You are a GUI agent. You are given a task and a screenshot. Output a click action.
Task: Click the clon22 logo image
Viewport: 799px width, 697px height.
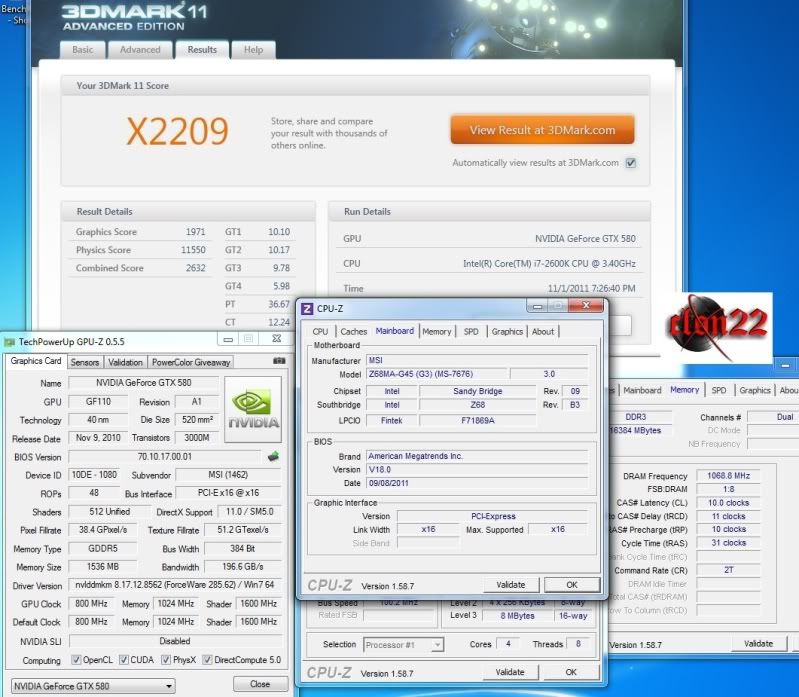pos(718,327)
